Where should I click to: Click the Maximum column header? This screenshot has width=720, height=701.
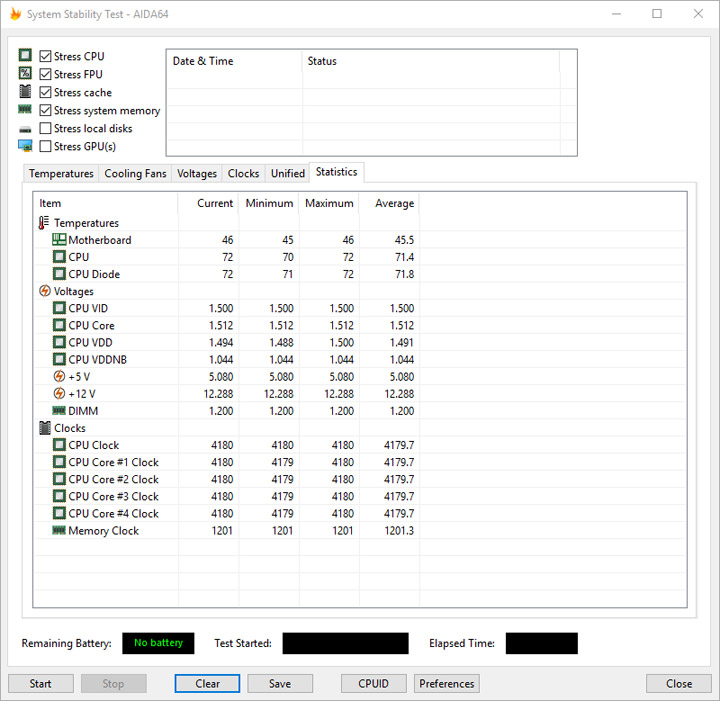[329, 203]
